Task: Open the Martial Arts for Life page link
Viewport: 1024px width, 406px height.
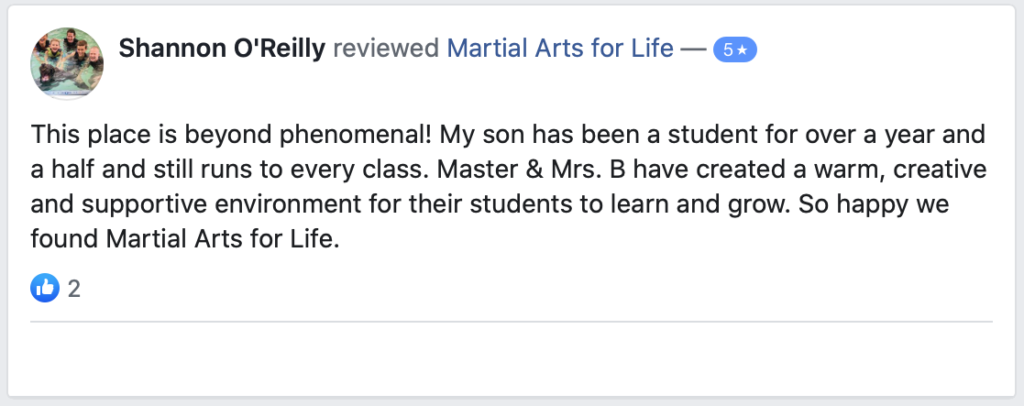Action: coord(560,49)
